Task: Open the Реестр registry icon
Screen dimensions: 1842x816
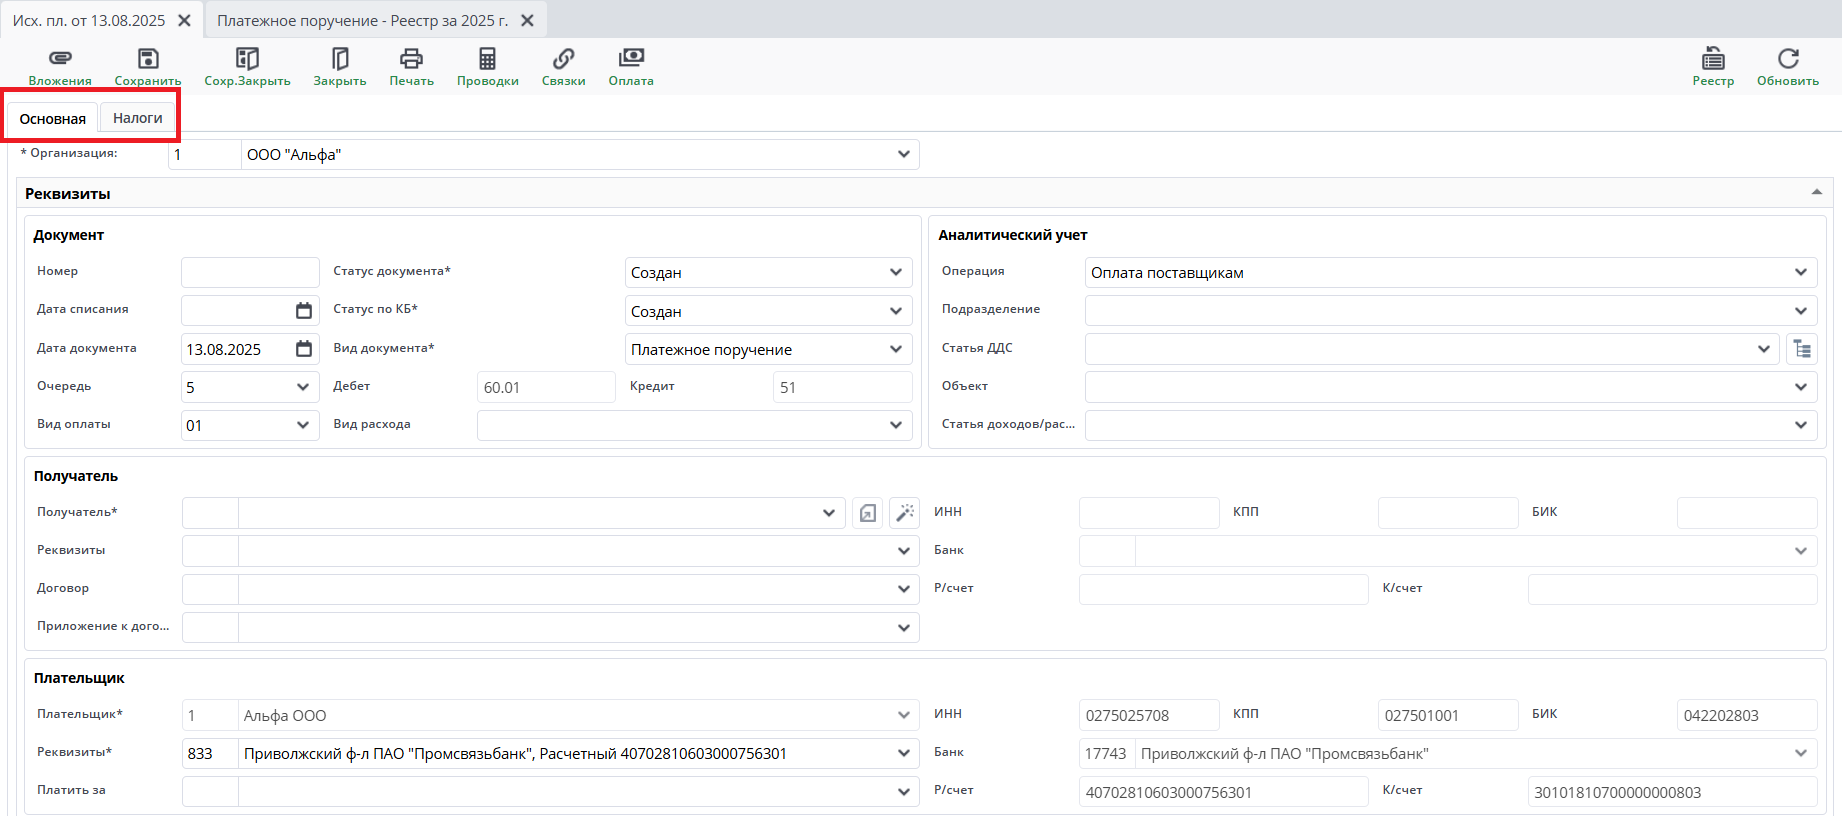Action: [x=1713, y=59]
